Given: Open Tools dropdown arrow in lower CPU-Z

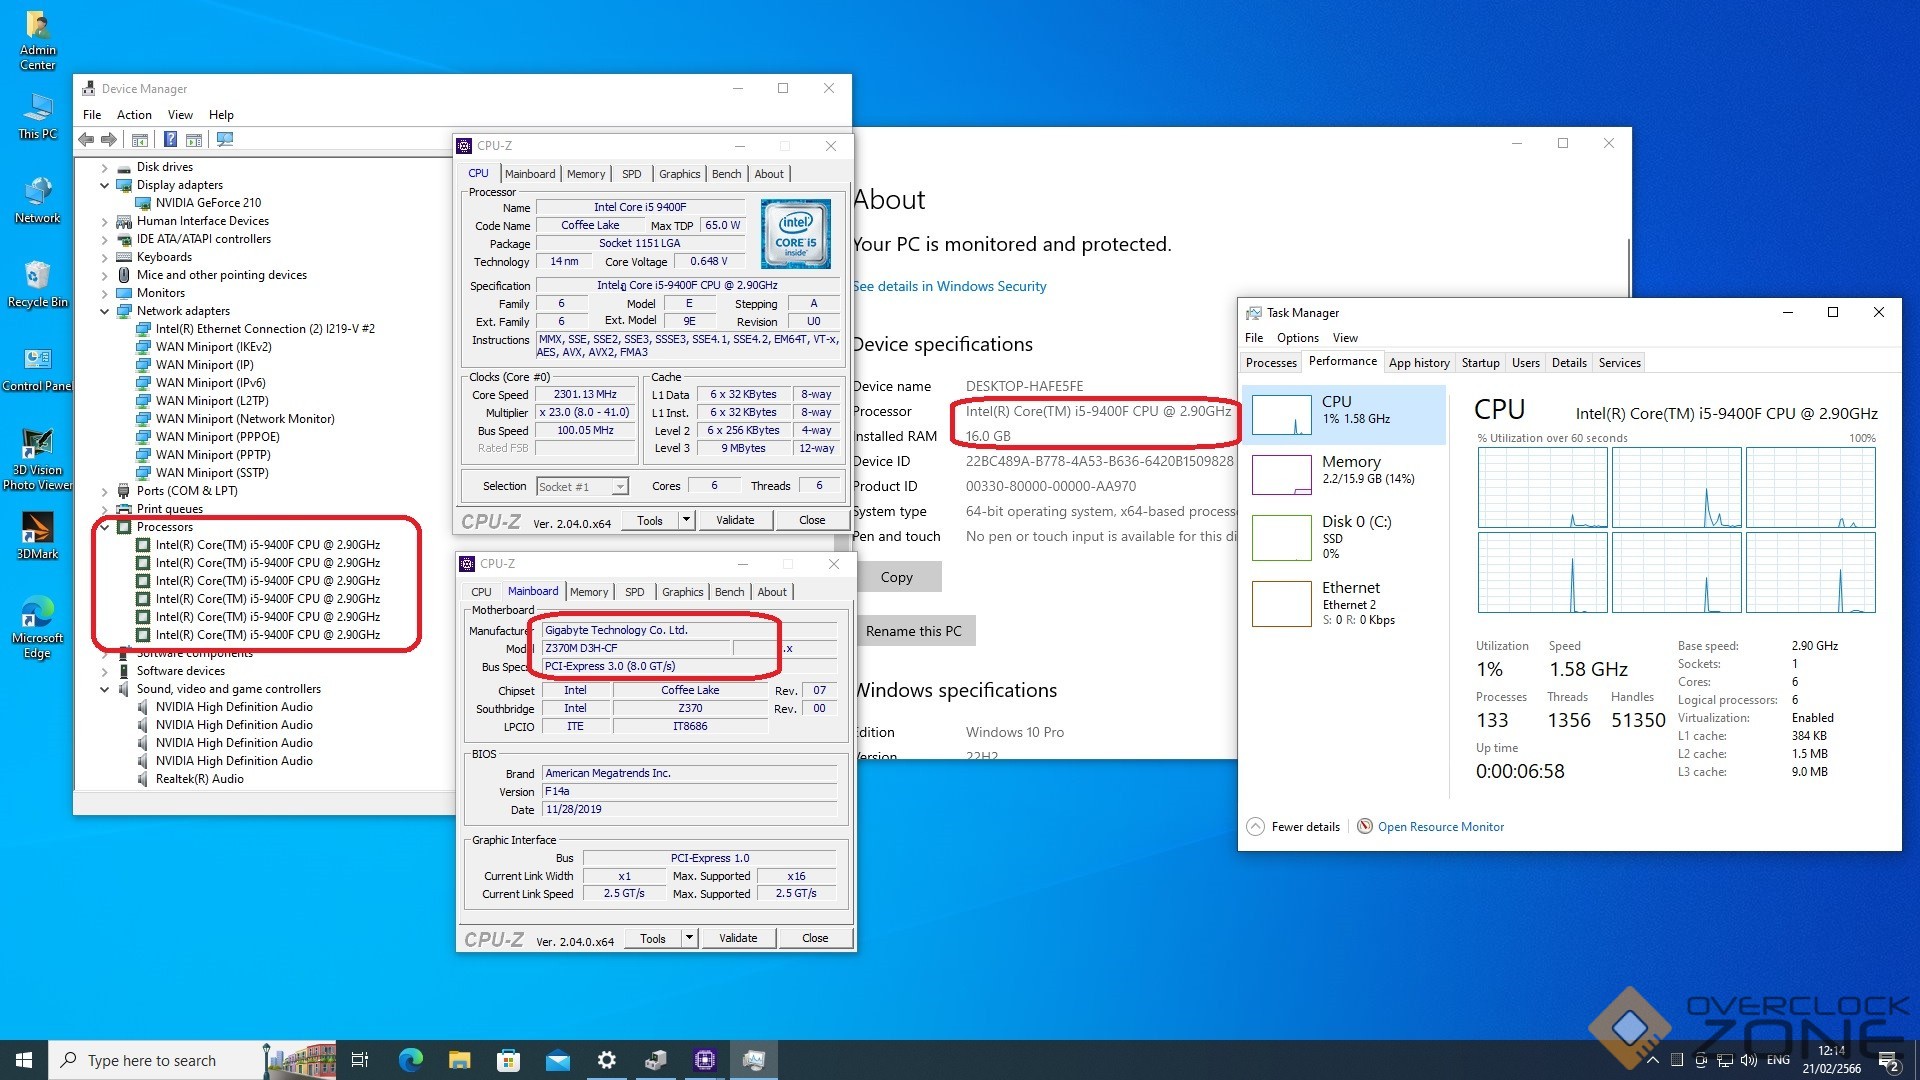Looking at the screenshot, I should [x=689, y=938].
